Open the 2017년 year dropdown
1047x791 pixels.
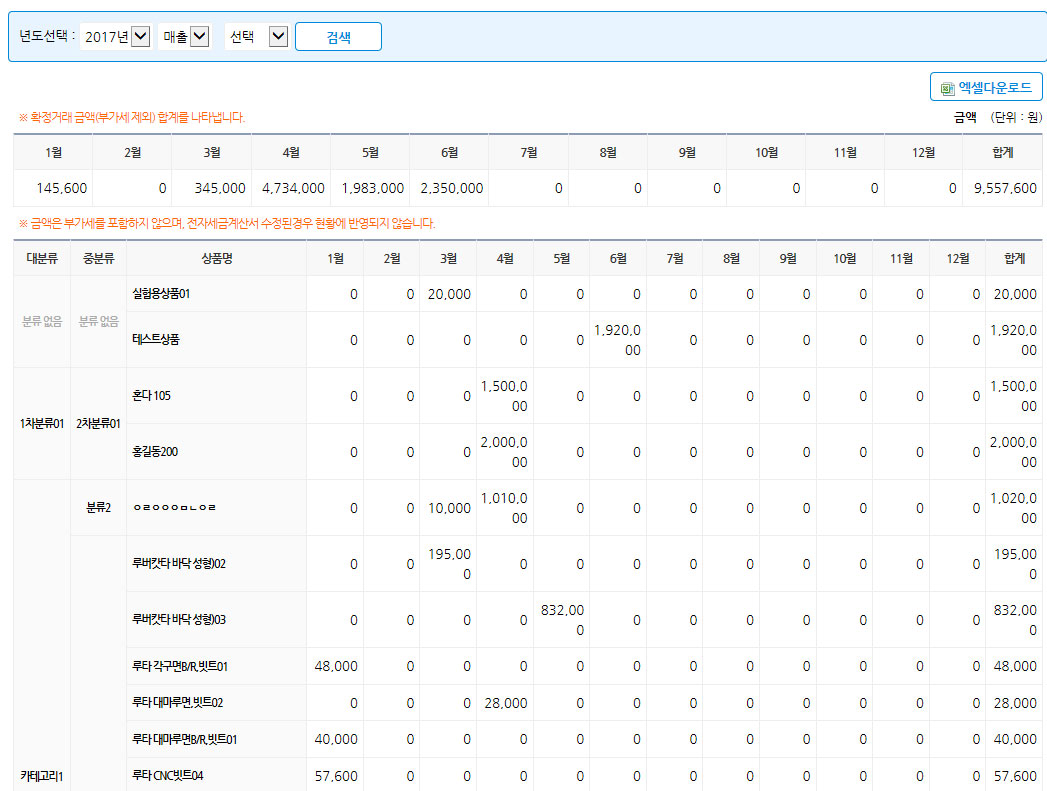(116, 36)
